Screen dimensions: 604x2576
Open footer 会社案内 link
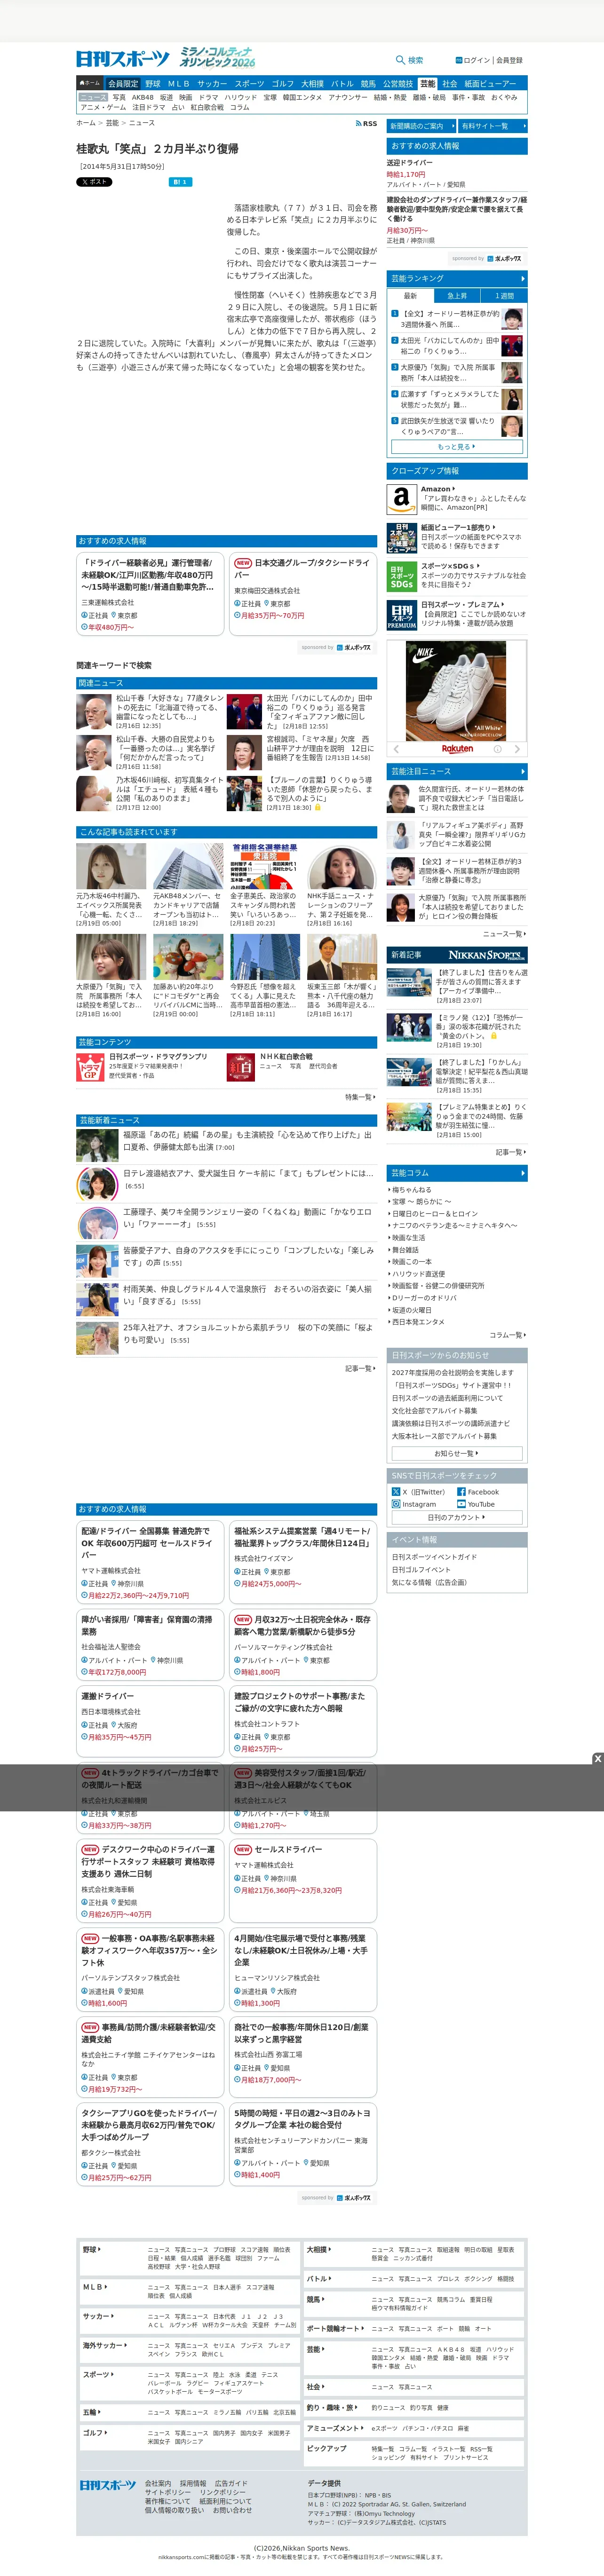[158, 2483]
